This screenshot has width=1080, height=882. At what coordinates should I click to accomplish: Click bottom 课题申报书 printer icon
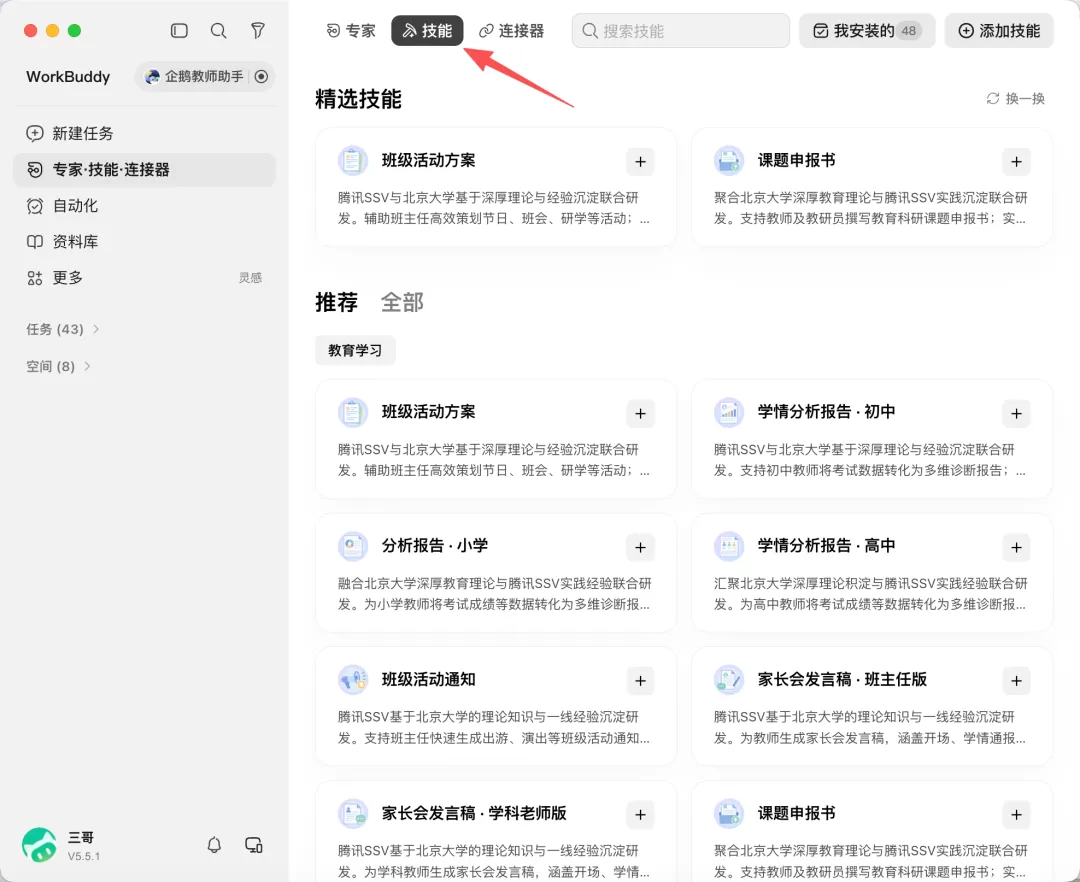point(729,814)
